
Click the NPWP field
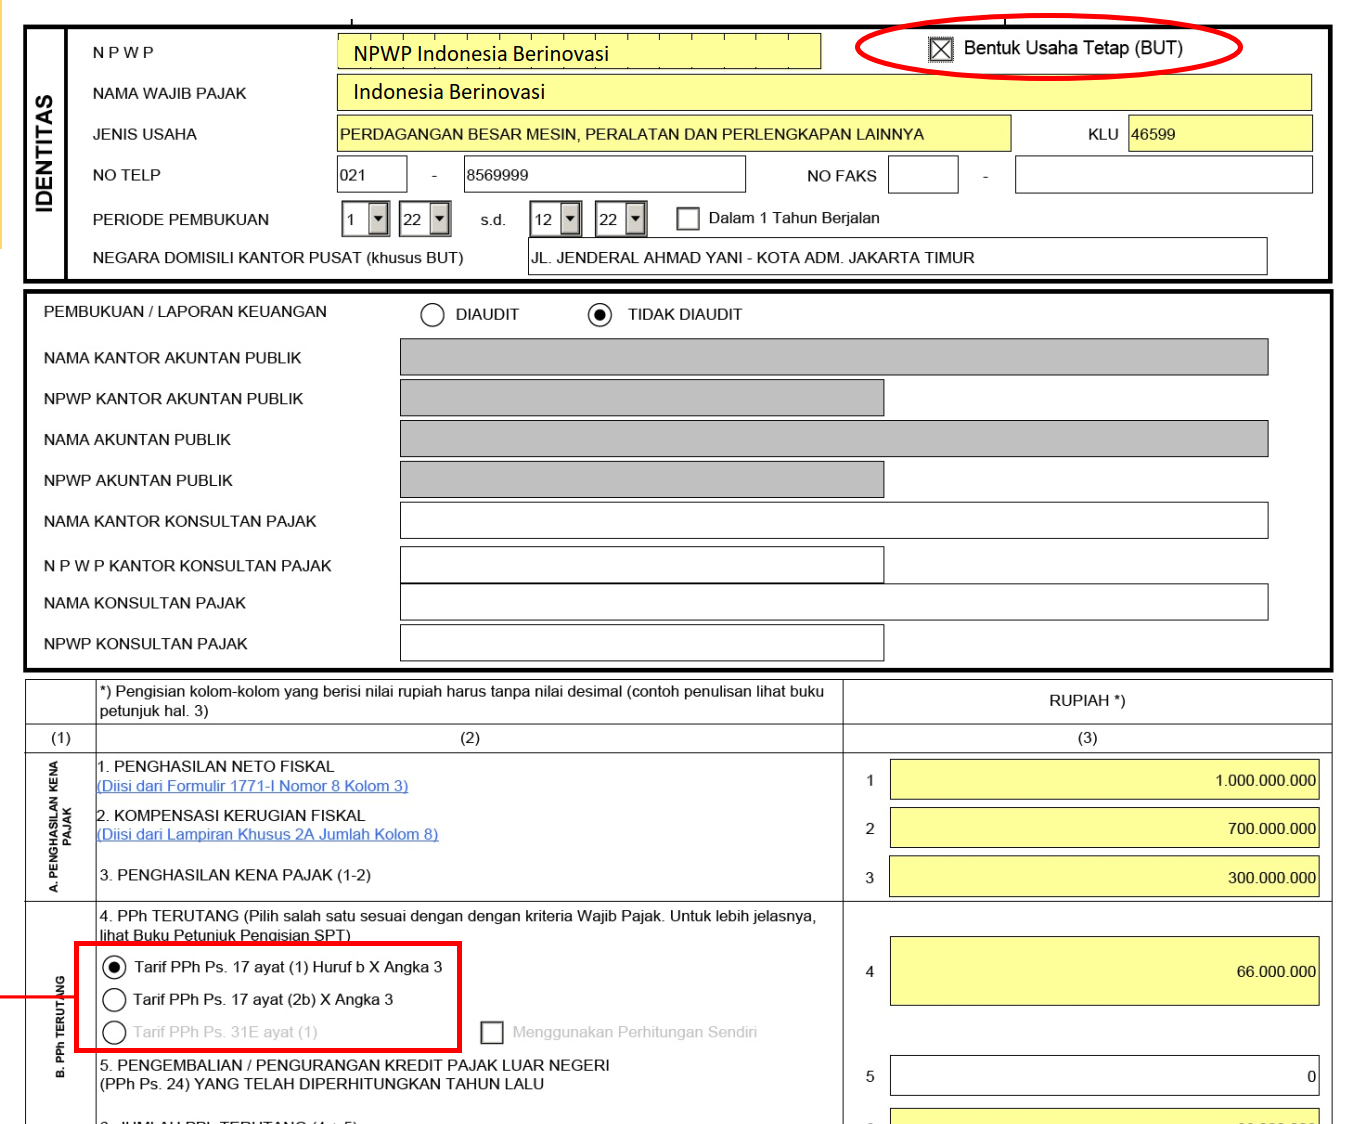pos(579,51)
